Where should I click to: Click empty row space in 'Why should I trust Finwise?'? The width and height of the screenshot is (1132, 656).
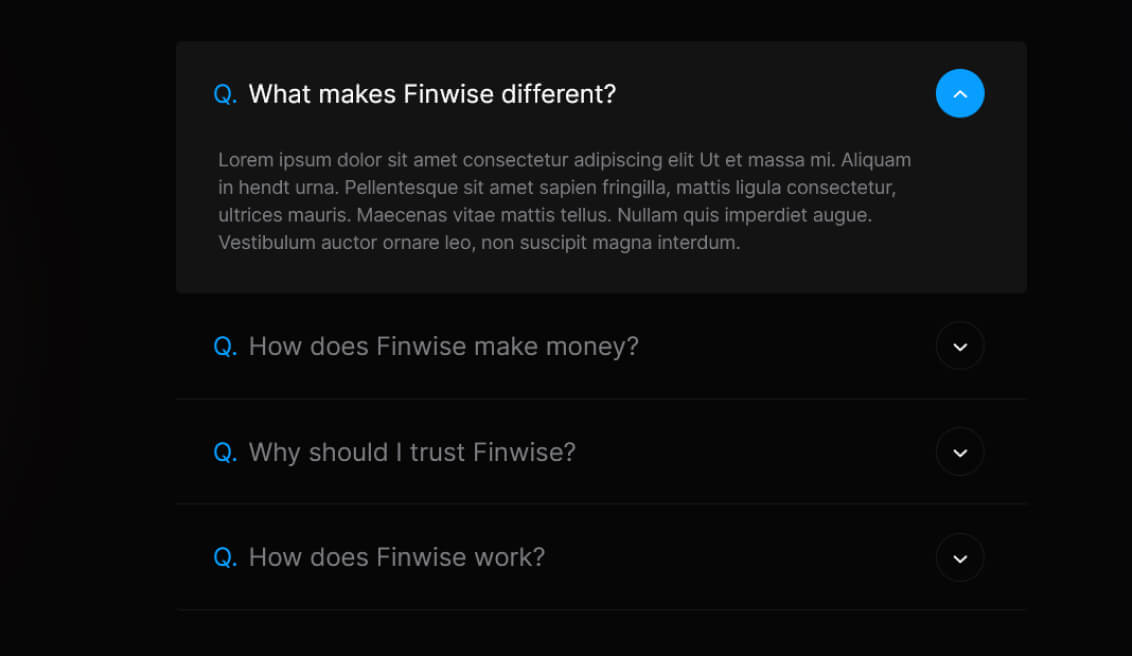coord(750,452)
